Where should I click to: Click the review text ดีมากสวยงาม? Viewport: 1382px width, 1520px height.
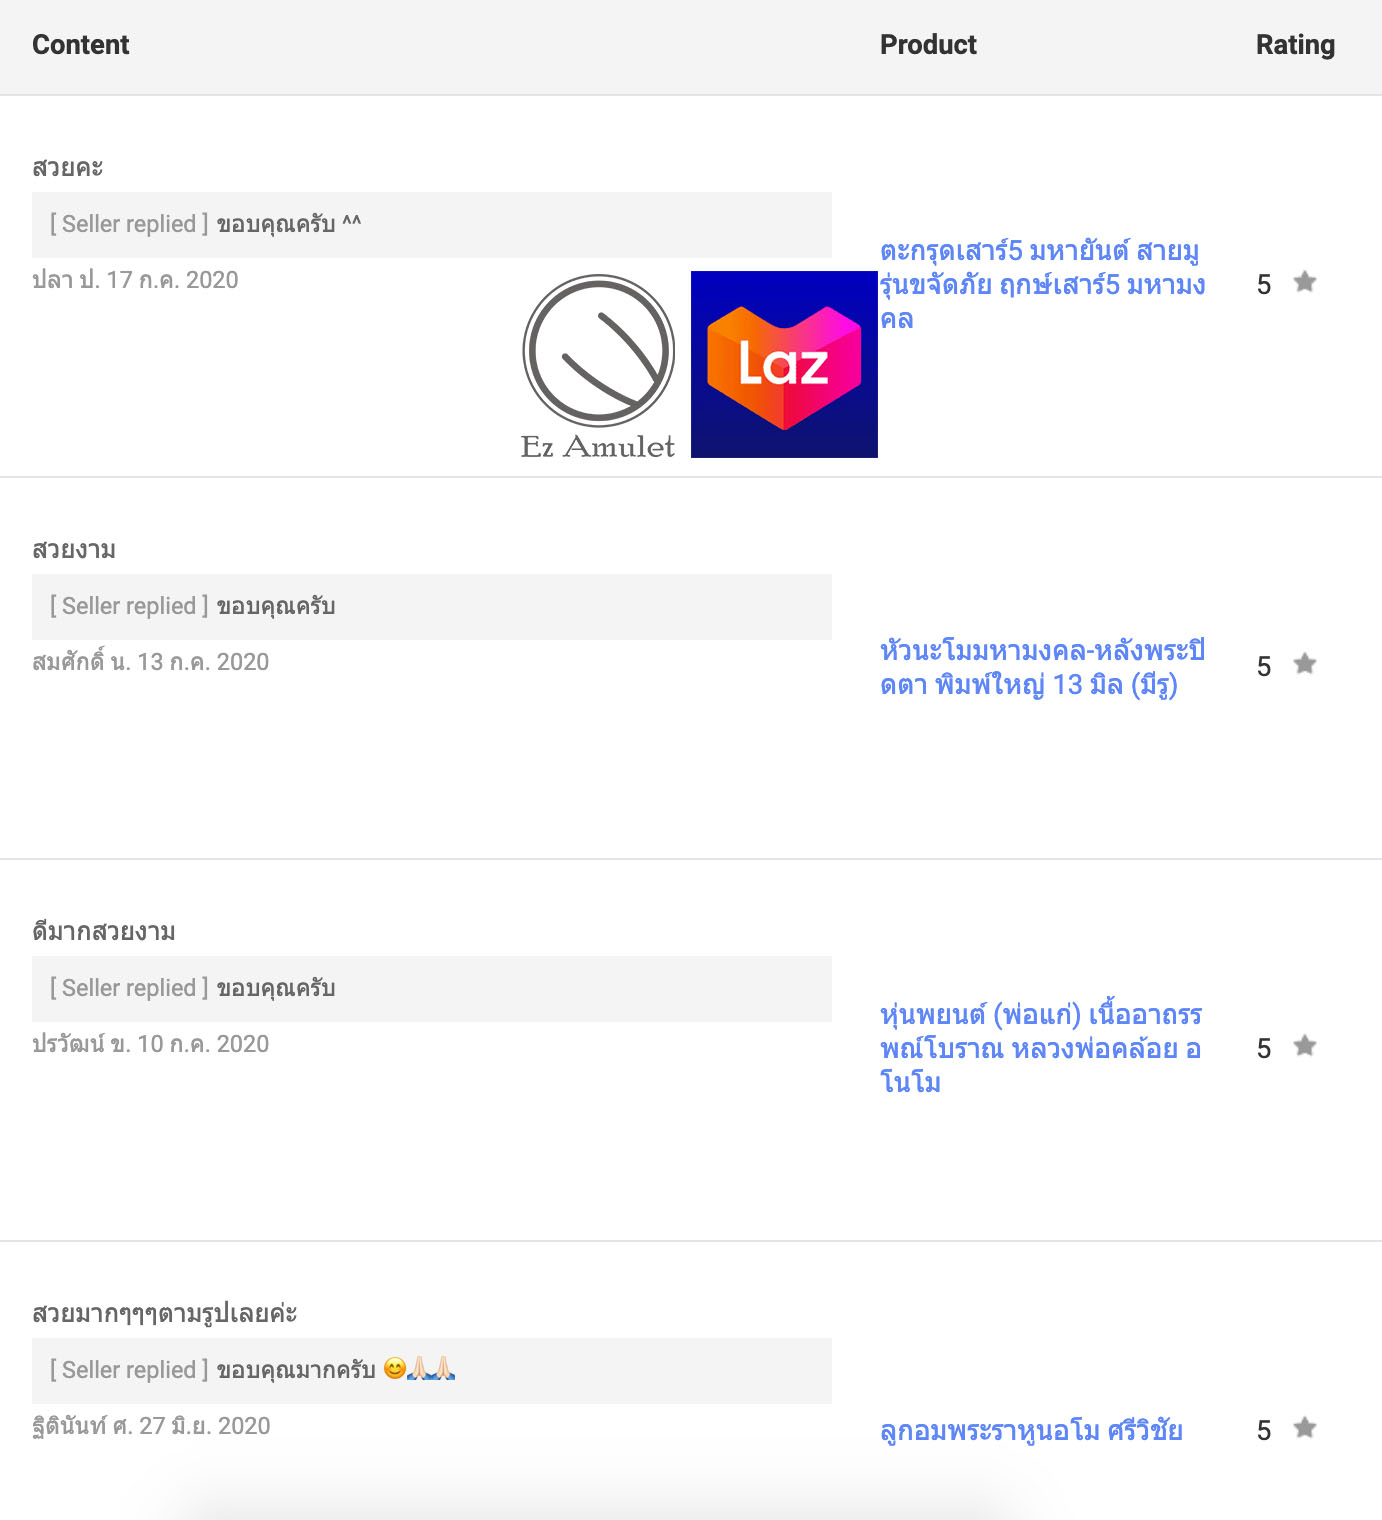coord(104,931)
